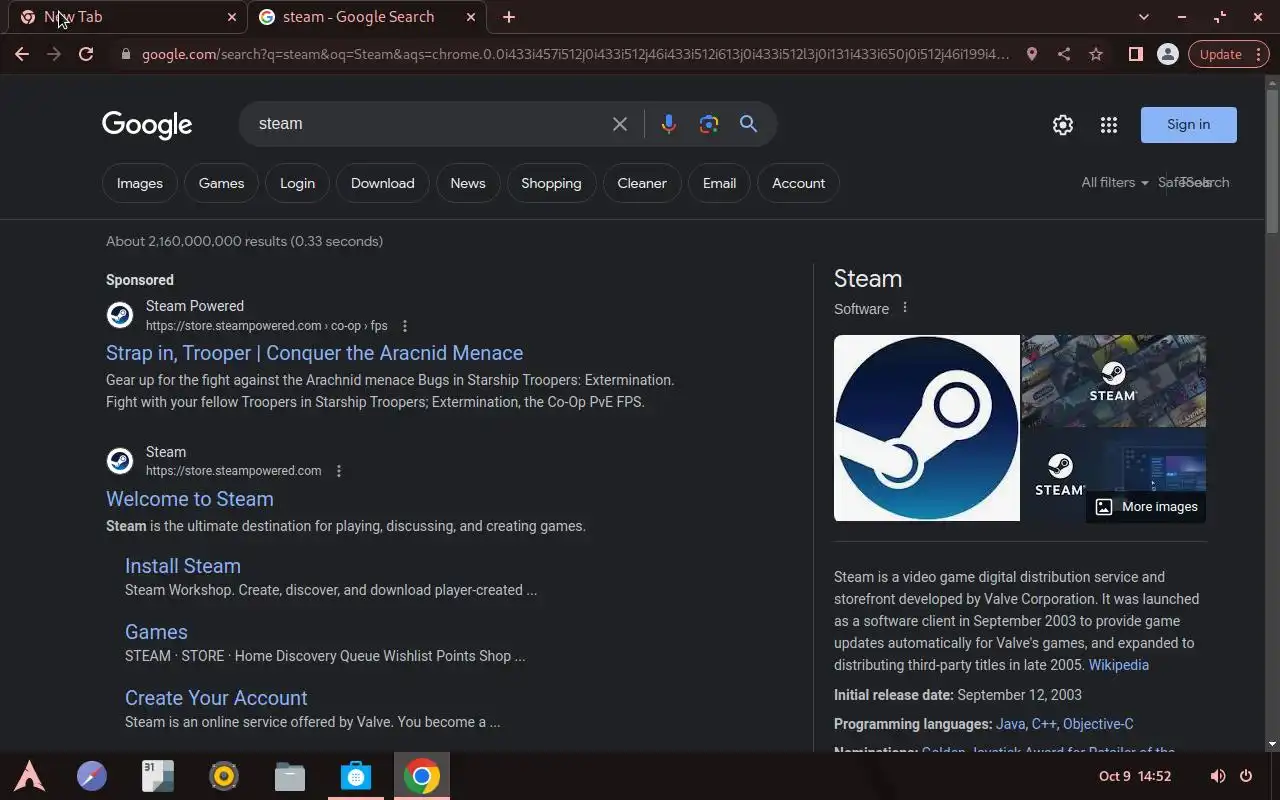Open the Files folder taskbar icon

point(290,776)
